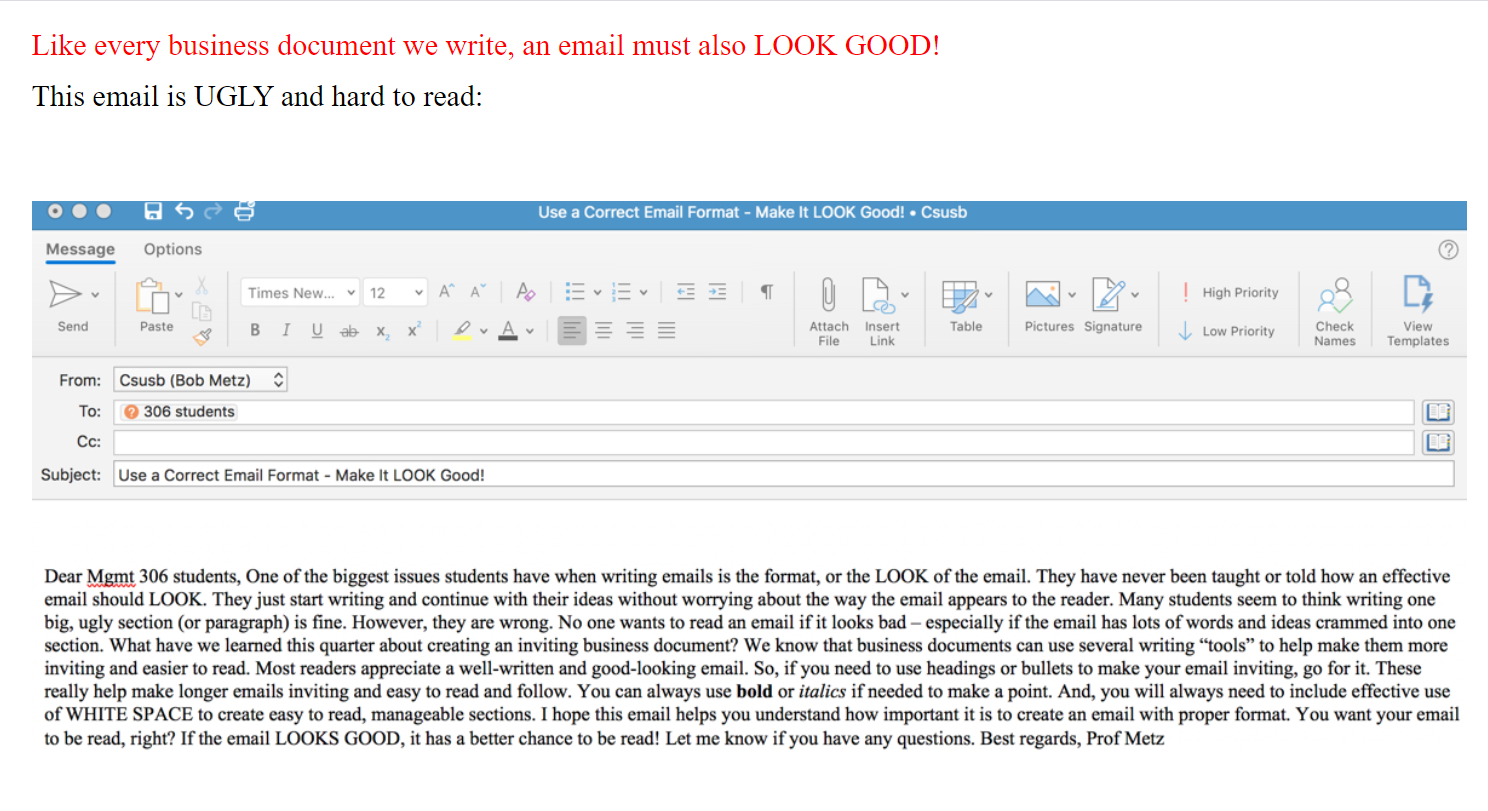Screen dimensions: 1488x811
Task: Click the Increase Indent icon
Action: (x=717, y=292)
